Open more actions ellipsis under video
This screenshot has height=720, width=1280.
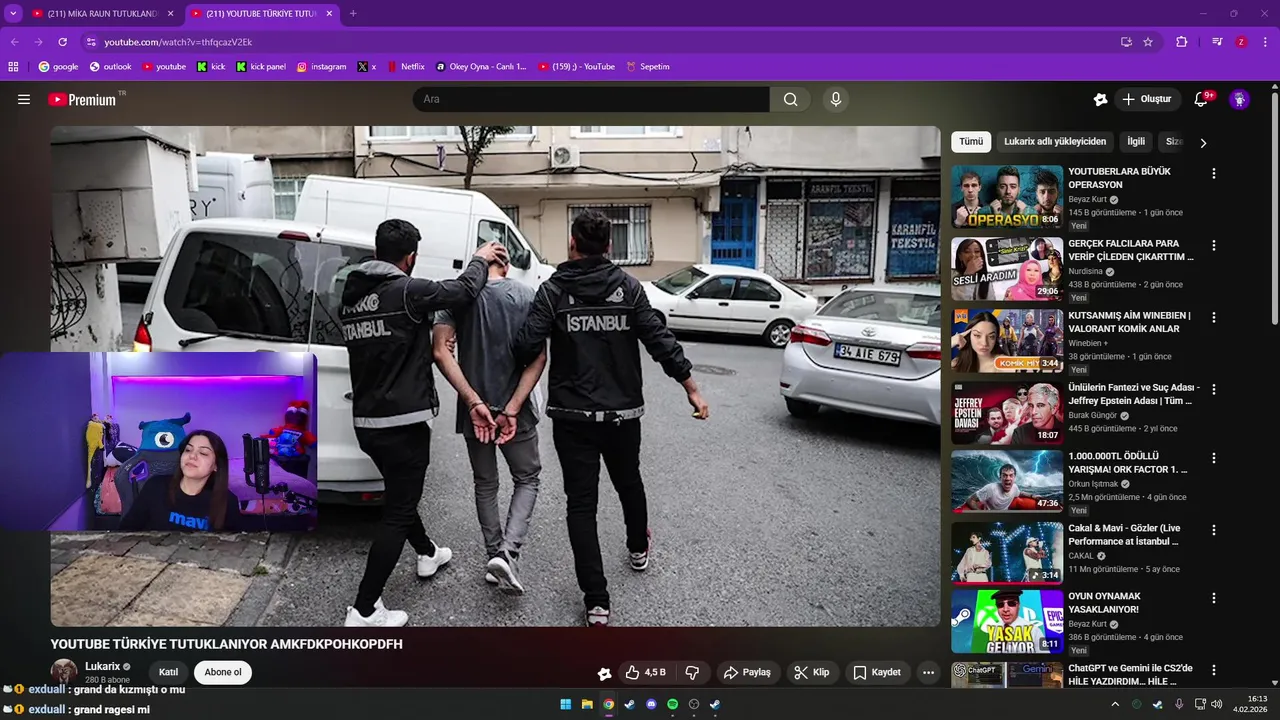[928, 672]
